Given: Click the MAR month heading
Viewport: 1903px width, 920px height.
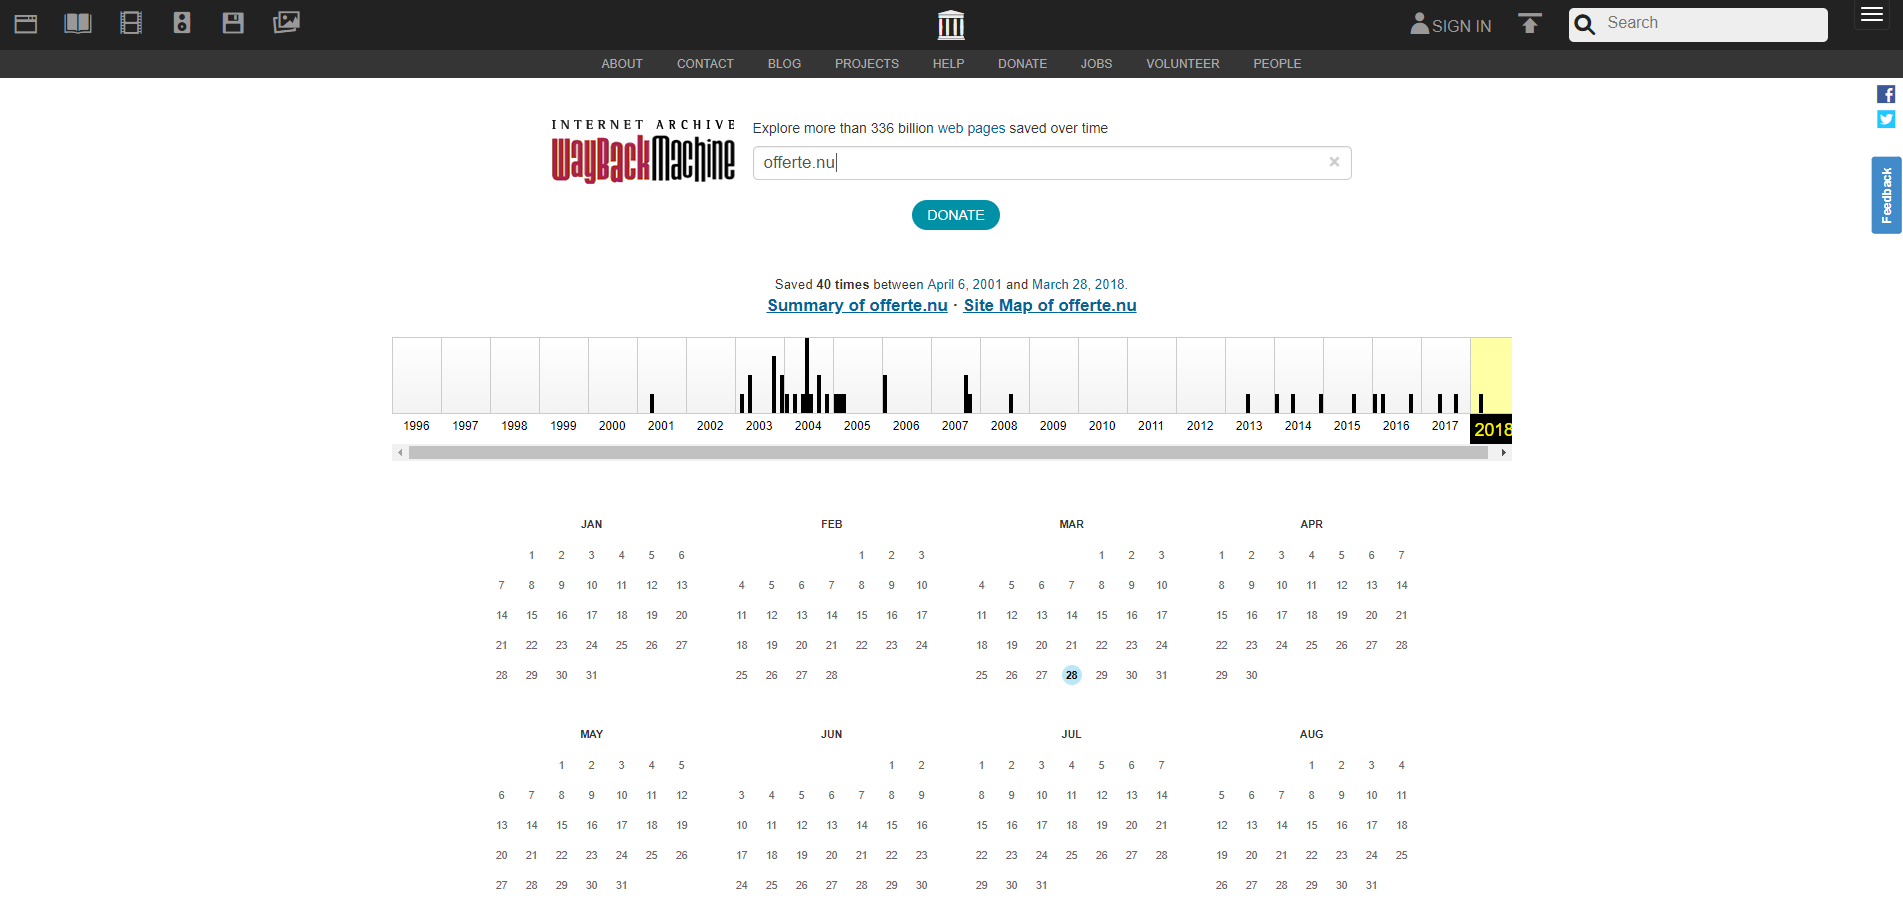Looking at the screenshot, I should coord(1071,525).
